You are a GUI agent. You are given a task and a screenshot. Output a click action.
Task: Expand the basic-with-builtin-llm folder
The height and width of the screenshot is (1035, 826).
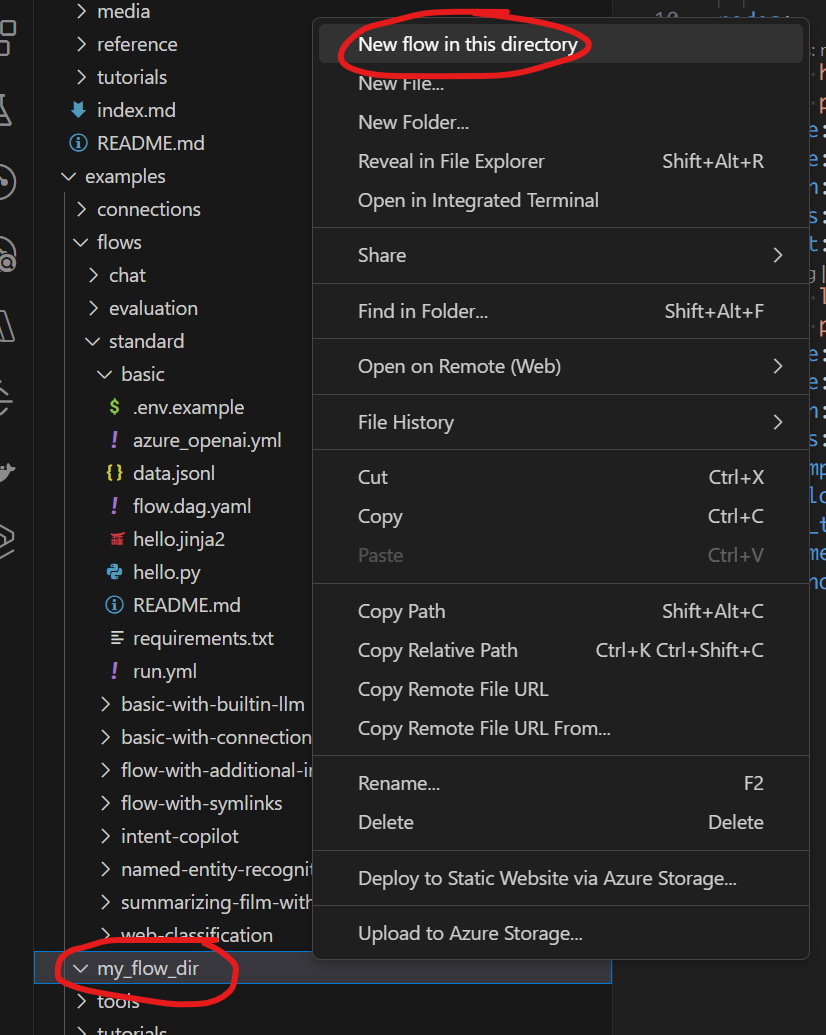[211, 704]
